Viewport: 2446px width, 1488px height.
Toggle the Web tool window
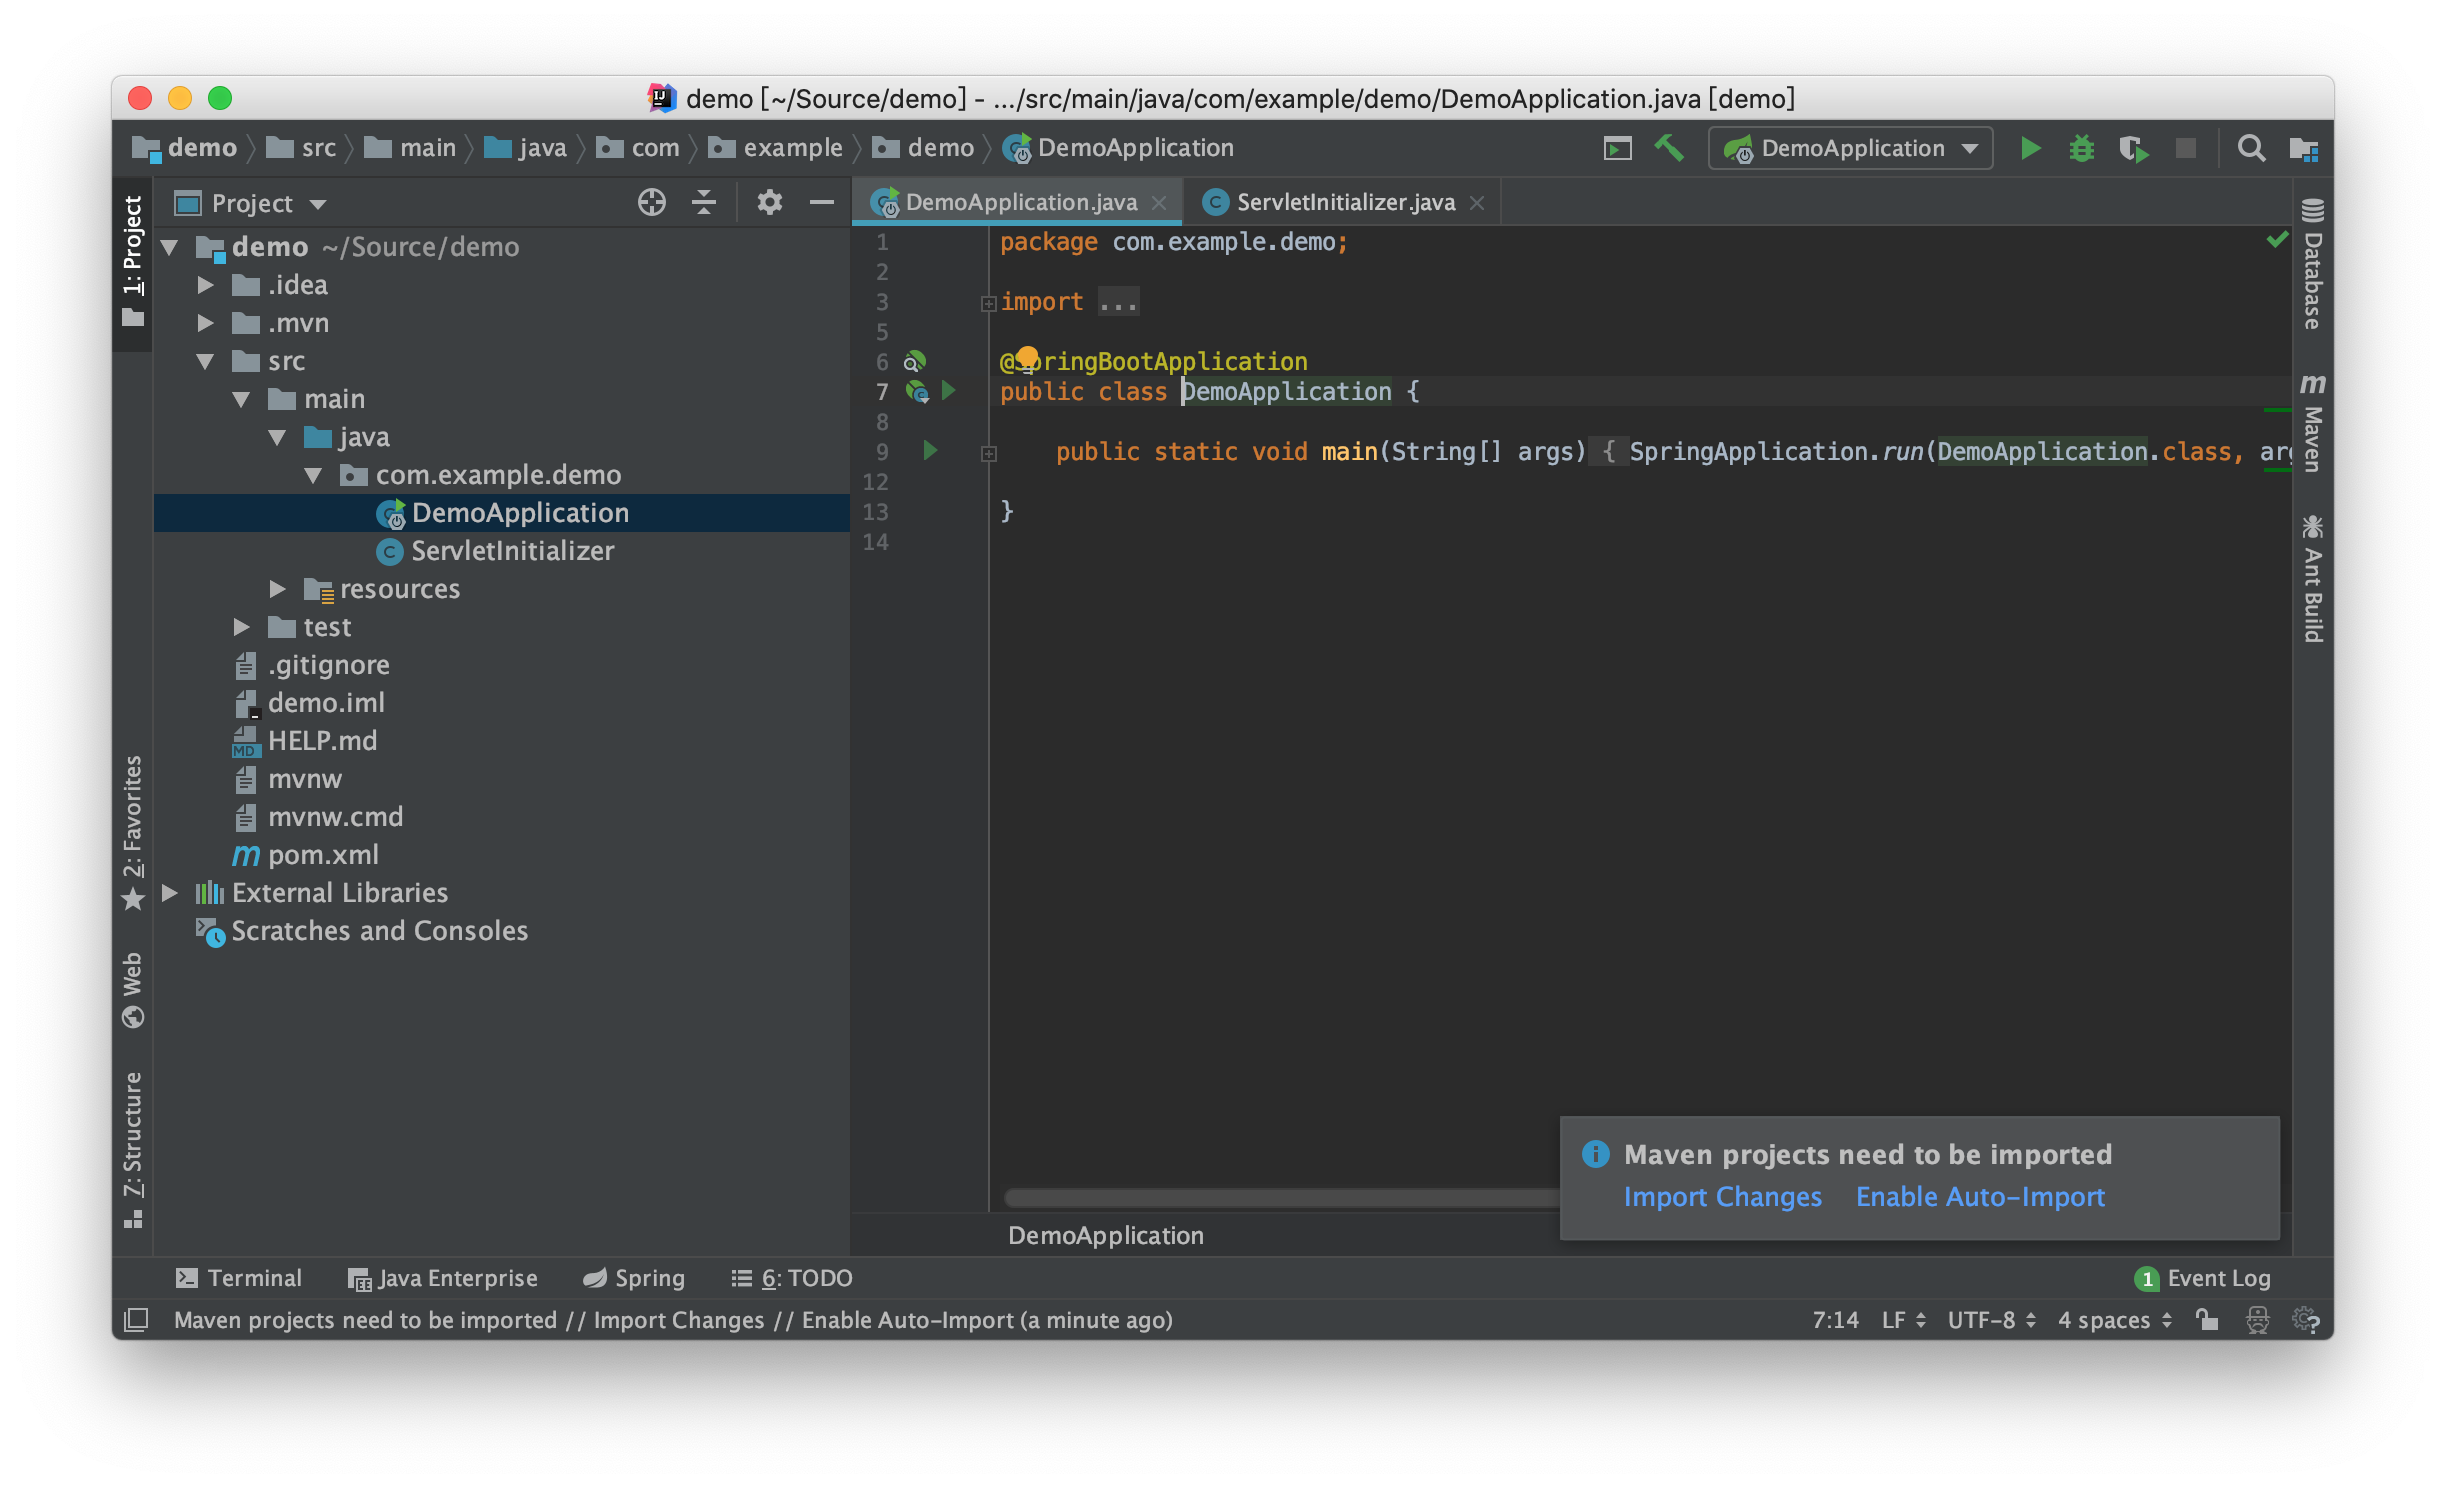(132, 989)
